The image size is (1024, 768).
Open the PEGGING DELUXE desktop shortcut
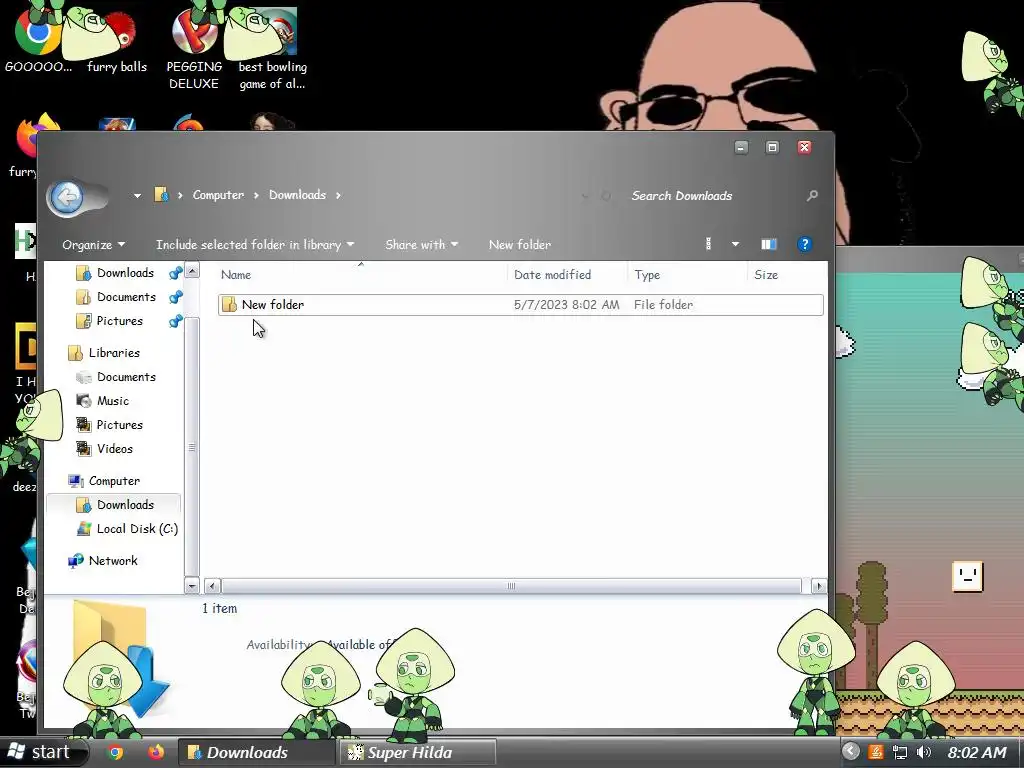coord(194,49)
